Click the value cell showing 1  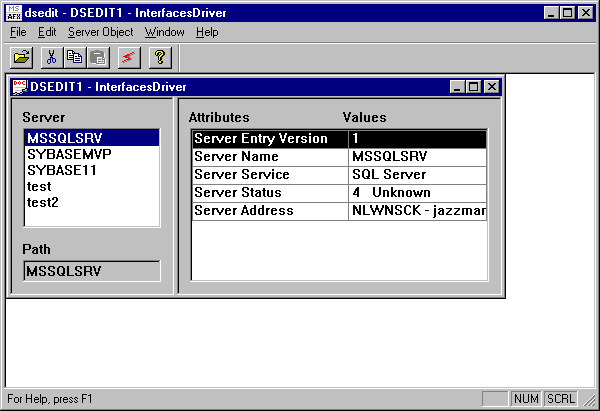point(417,139)
